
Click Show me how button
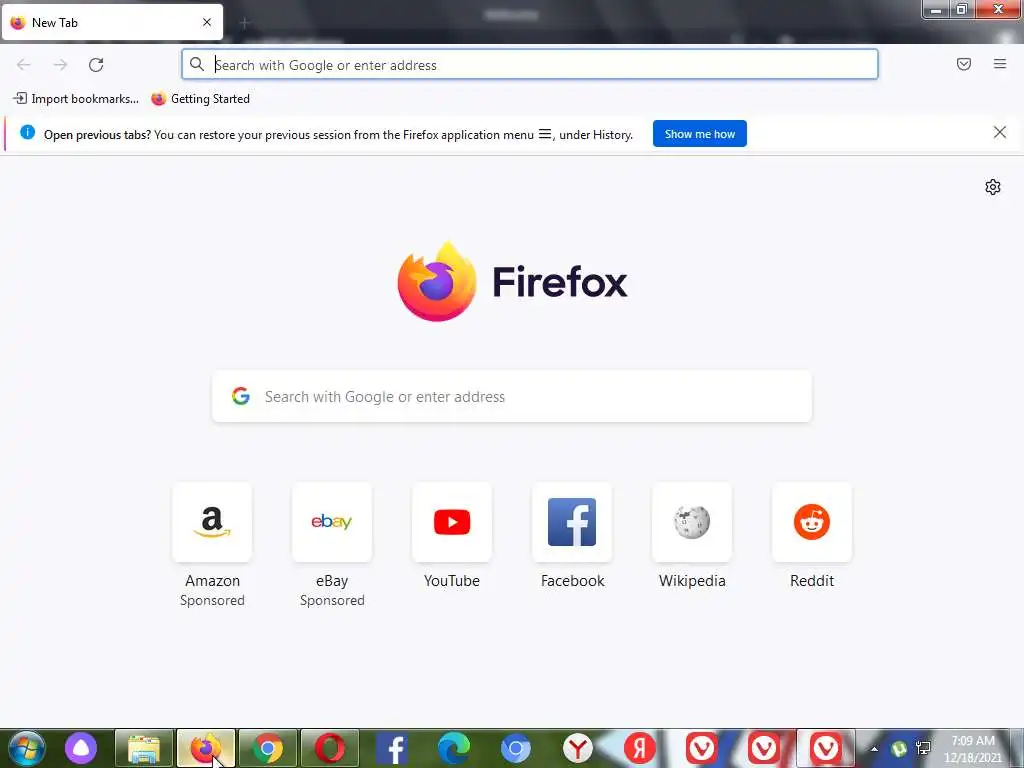point(699,134)
